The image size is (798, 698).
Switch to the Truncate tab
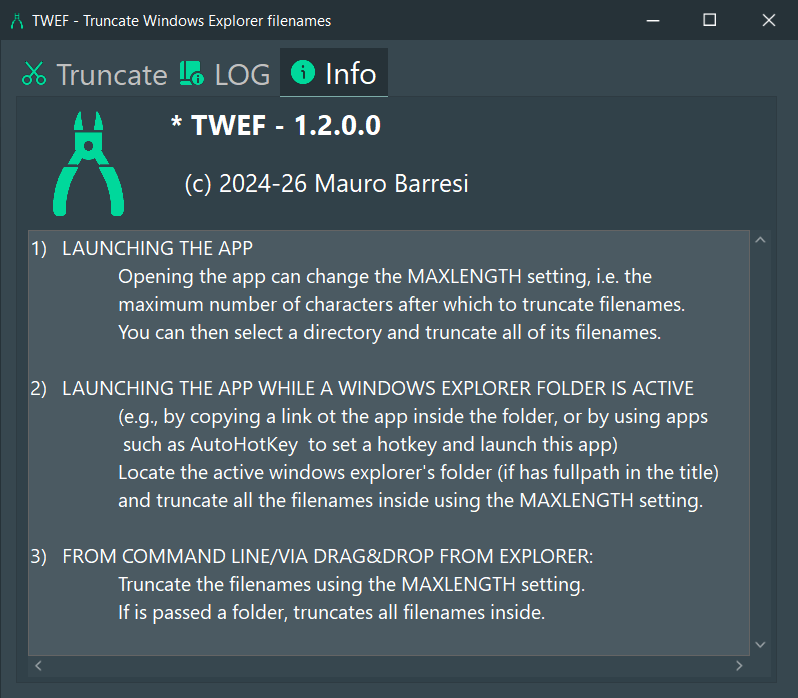[x=94, y=74]
